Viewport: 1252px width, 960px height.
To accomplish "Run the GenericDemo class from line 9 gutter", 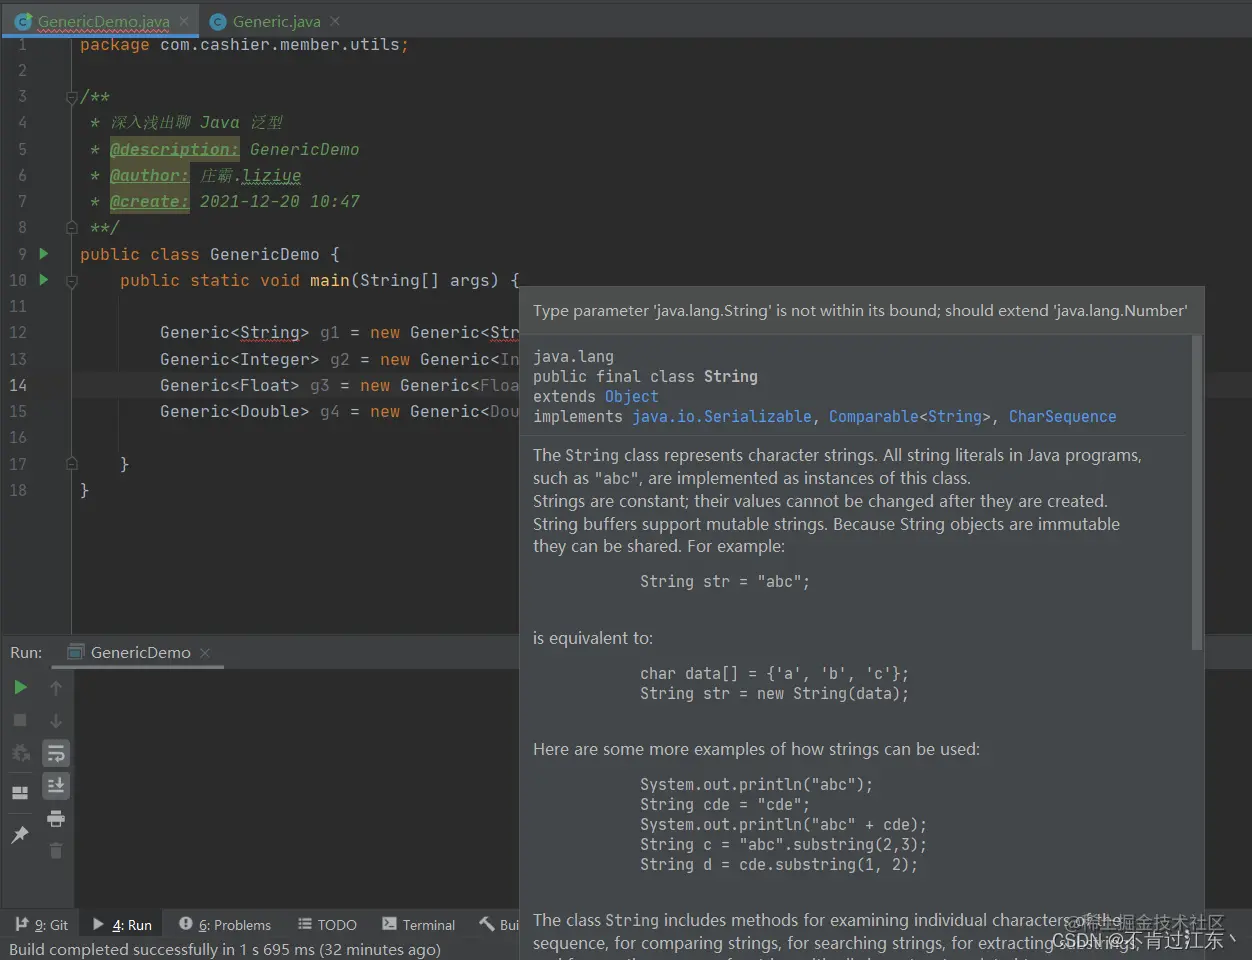I will (44, 254).
